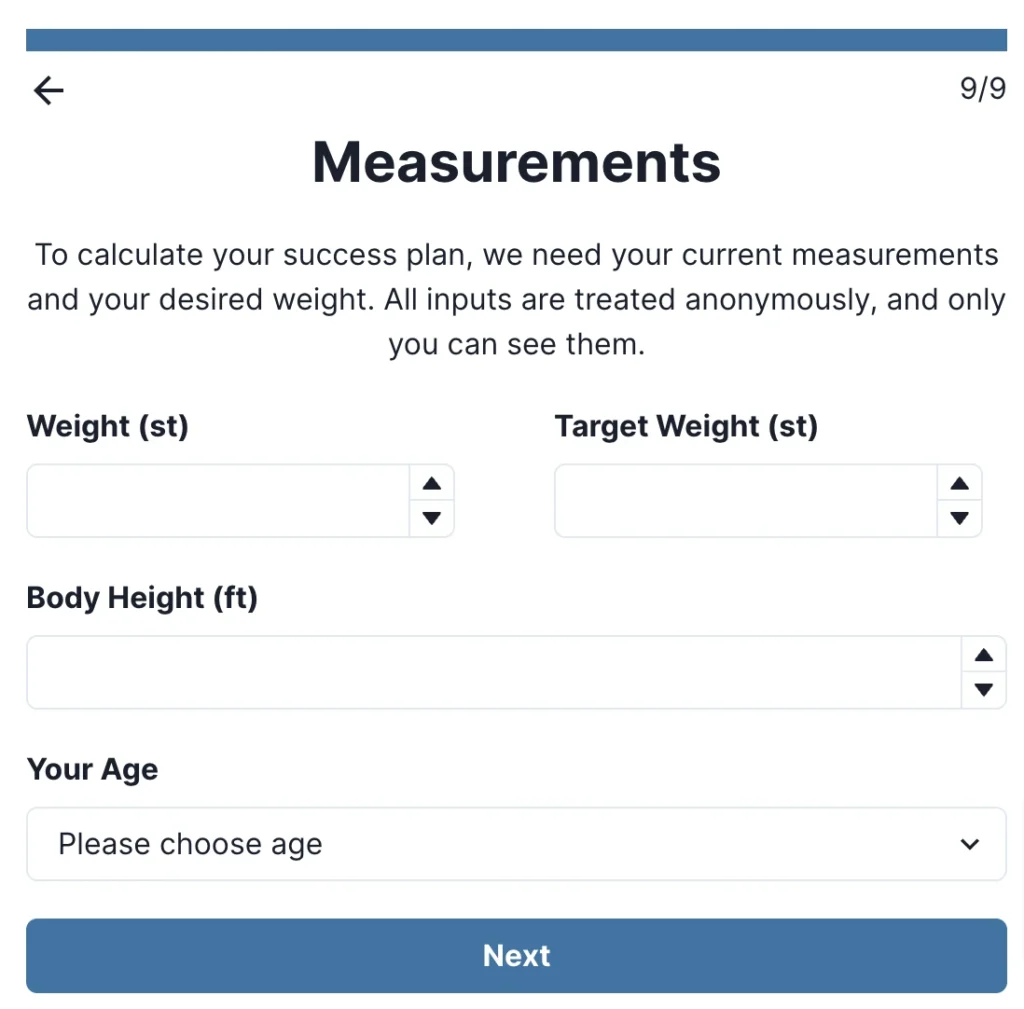This screenshot has height=1009, width=1024.
Task: Click the "Weight (st)" label
Action: [108, 427]
